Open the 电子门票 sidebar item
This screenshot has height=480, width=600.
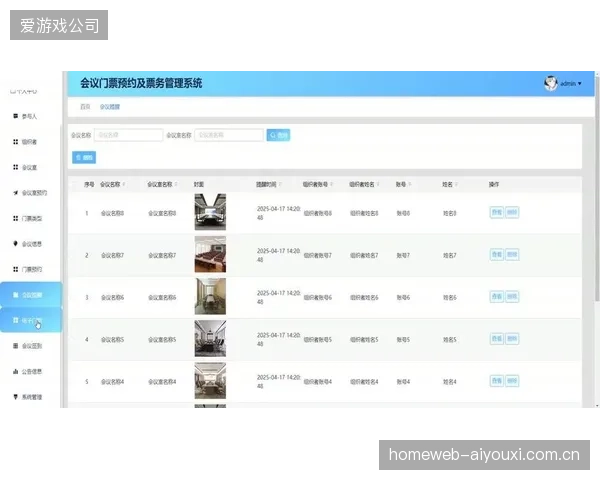[31, 320]
